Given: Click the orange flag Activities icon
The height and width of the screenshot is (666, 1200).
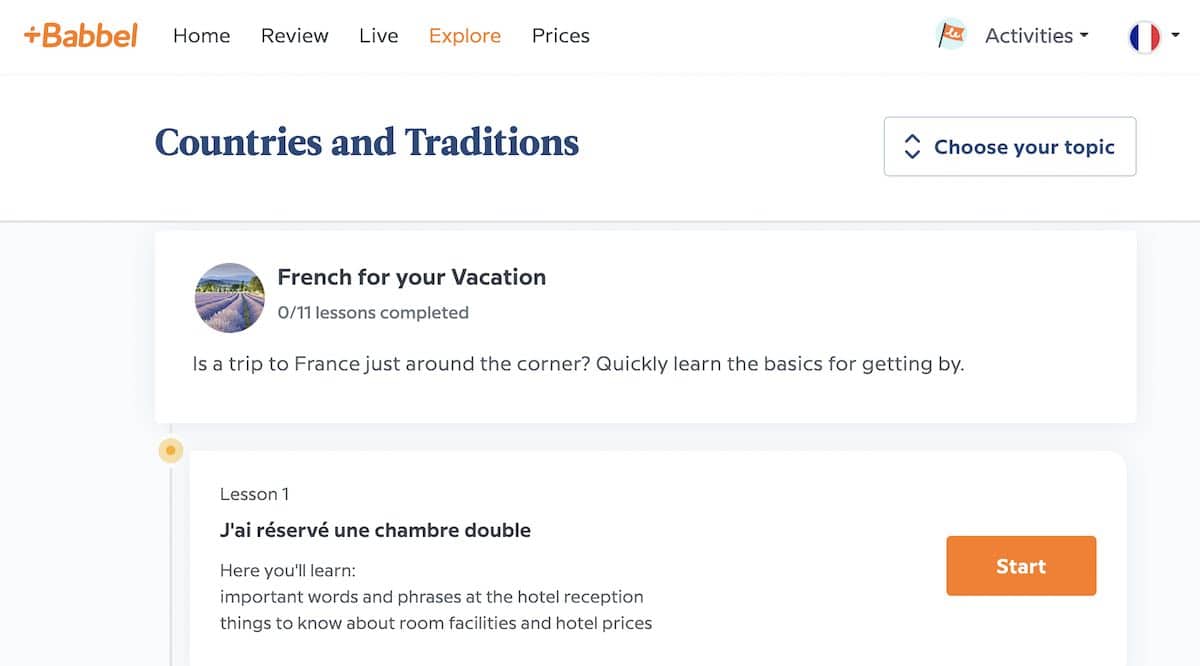Looking at the screenshot, I should point(951,35).
